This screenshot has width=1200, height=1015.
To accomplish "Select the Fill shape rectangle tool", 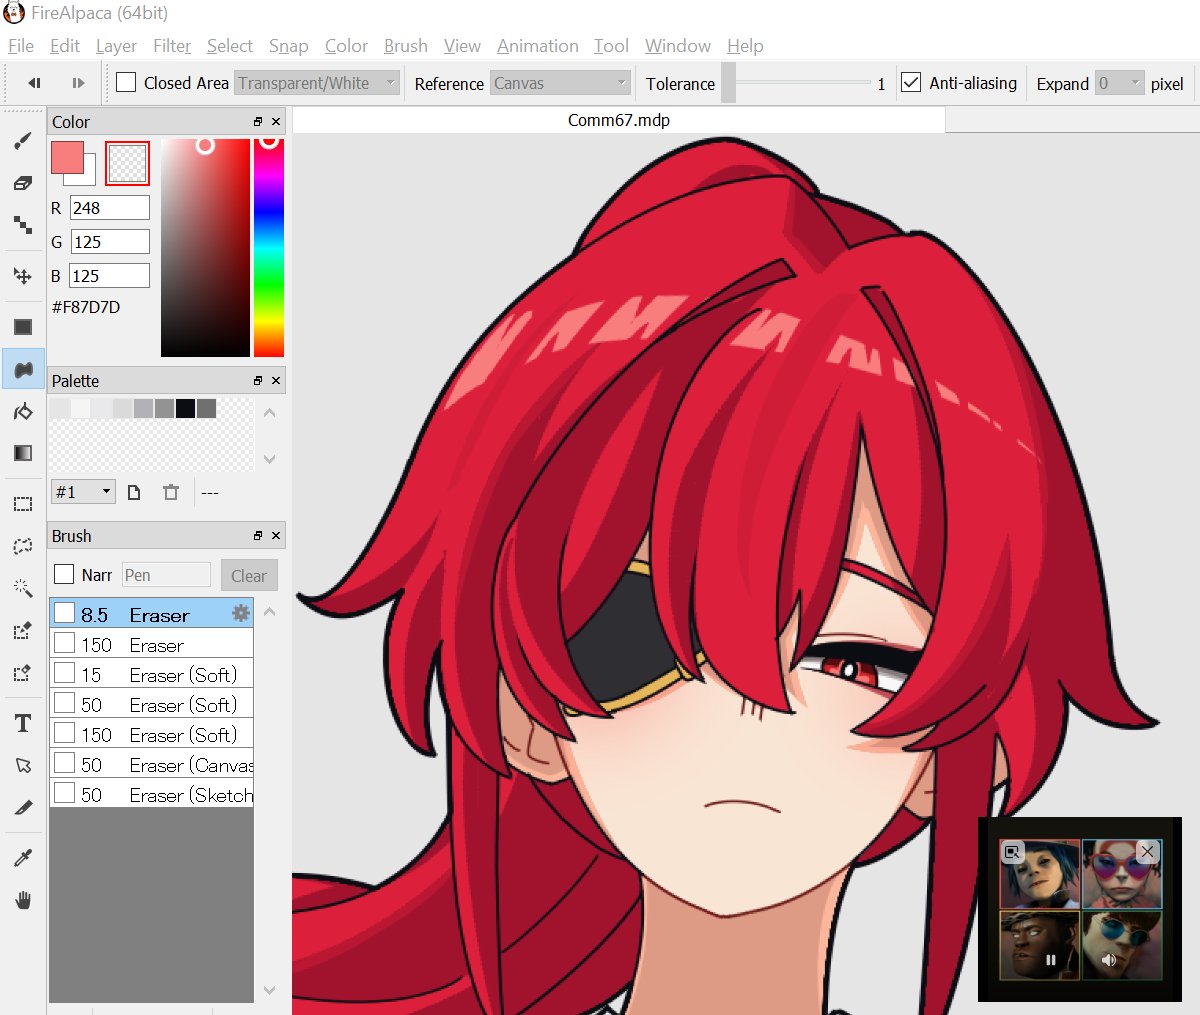I will click(x=23, y=327).
